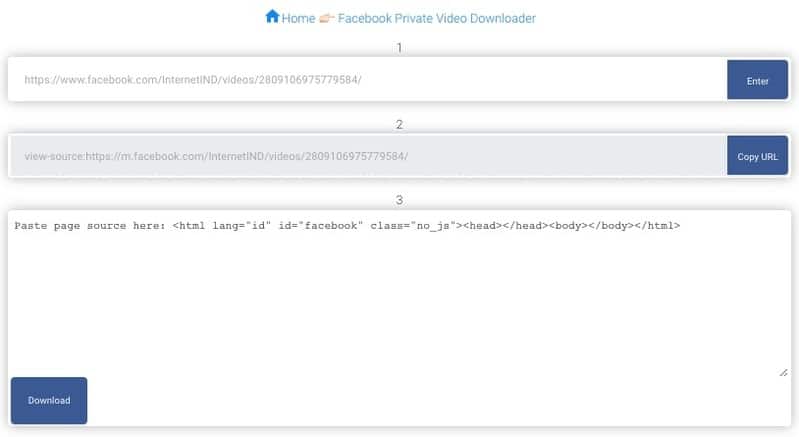
Task: Click the Enter button
Action: (757, 80)
